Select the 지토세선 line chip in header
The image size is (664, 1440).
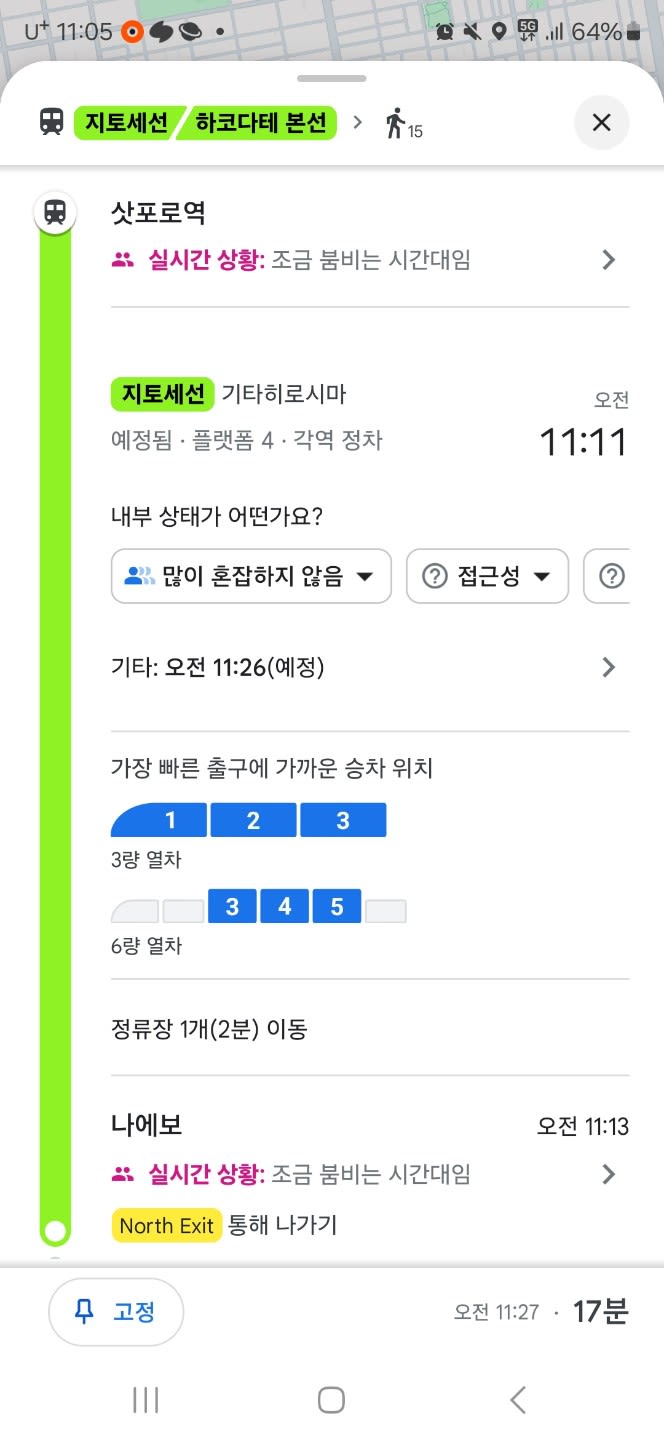126,123
